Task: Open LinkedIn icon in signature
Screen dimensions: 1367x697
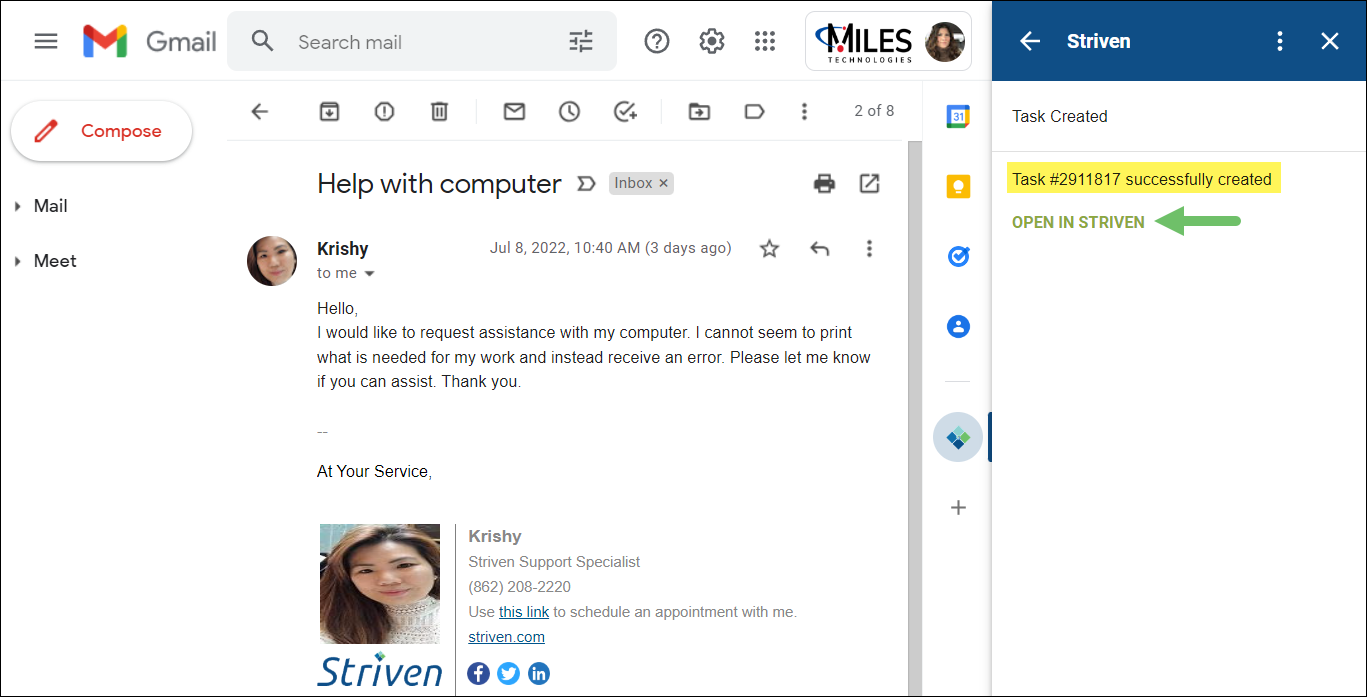Action: pos(539,673)
